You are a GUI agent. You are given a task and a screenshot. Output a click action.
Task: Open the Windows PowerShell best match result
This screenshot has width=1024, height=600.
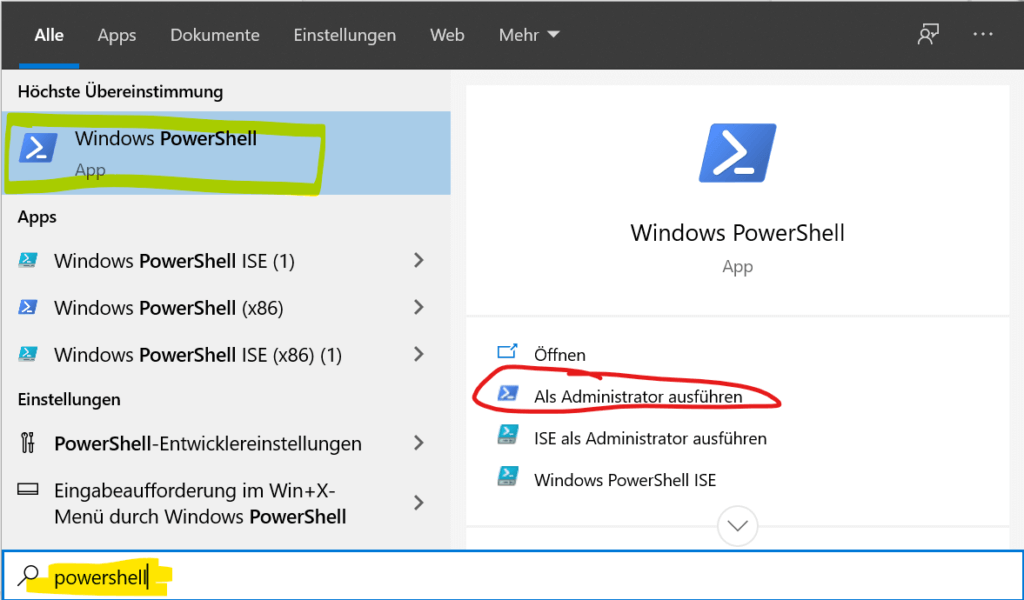click(x=226, y=153)
